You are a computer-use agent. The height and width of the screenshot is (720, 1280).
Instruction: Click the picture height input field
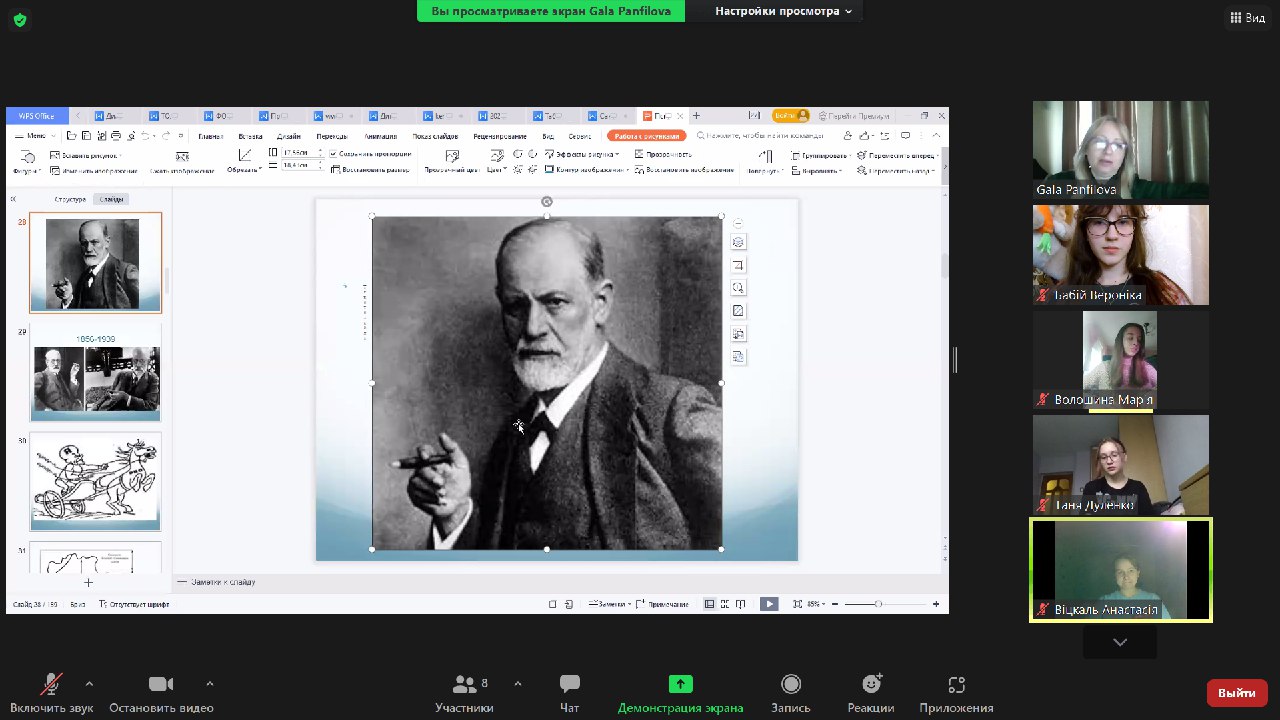pos(299,153)
